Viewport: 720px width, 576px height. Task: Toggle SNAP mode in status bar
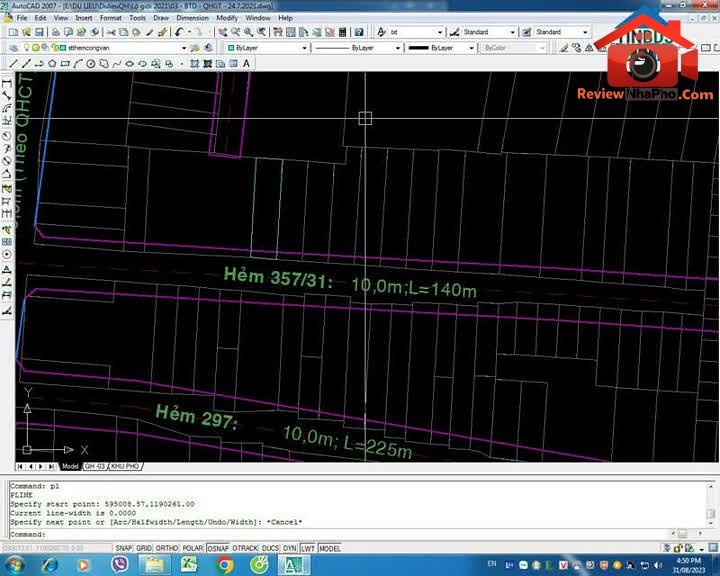click(124, 548)
